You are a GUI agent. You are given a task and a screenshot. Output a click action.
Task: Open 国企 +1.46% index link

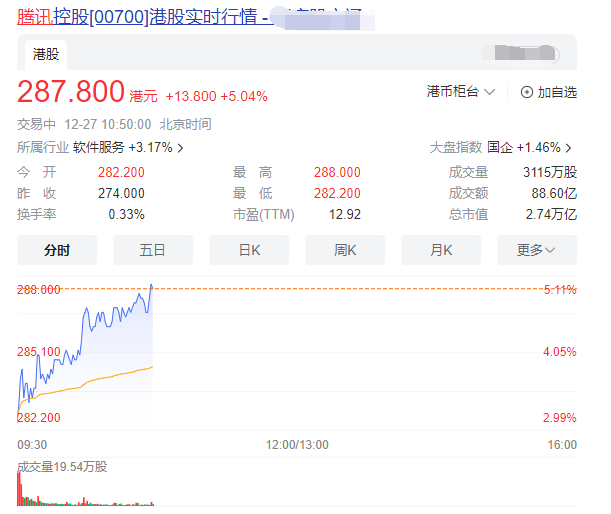tap(524, 147)
